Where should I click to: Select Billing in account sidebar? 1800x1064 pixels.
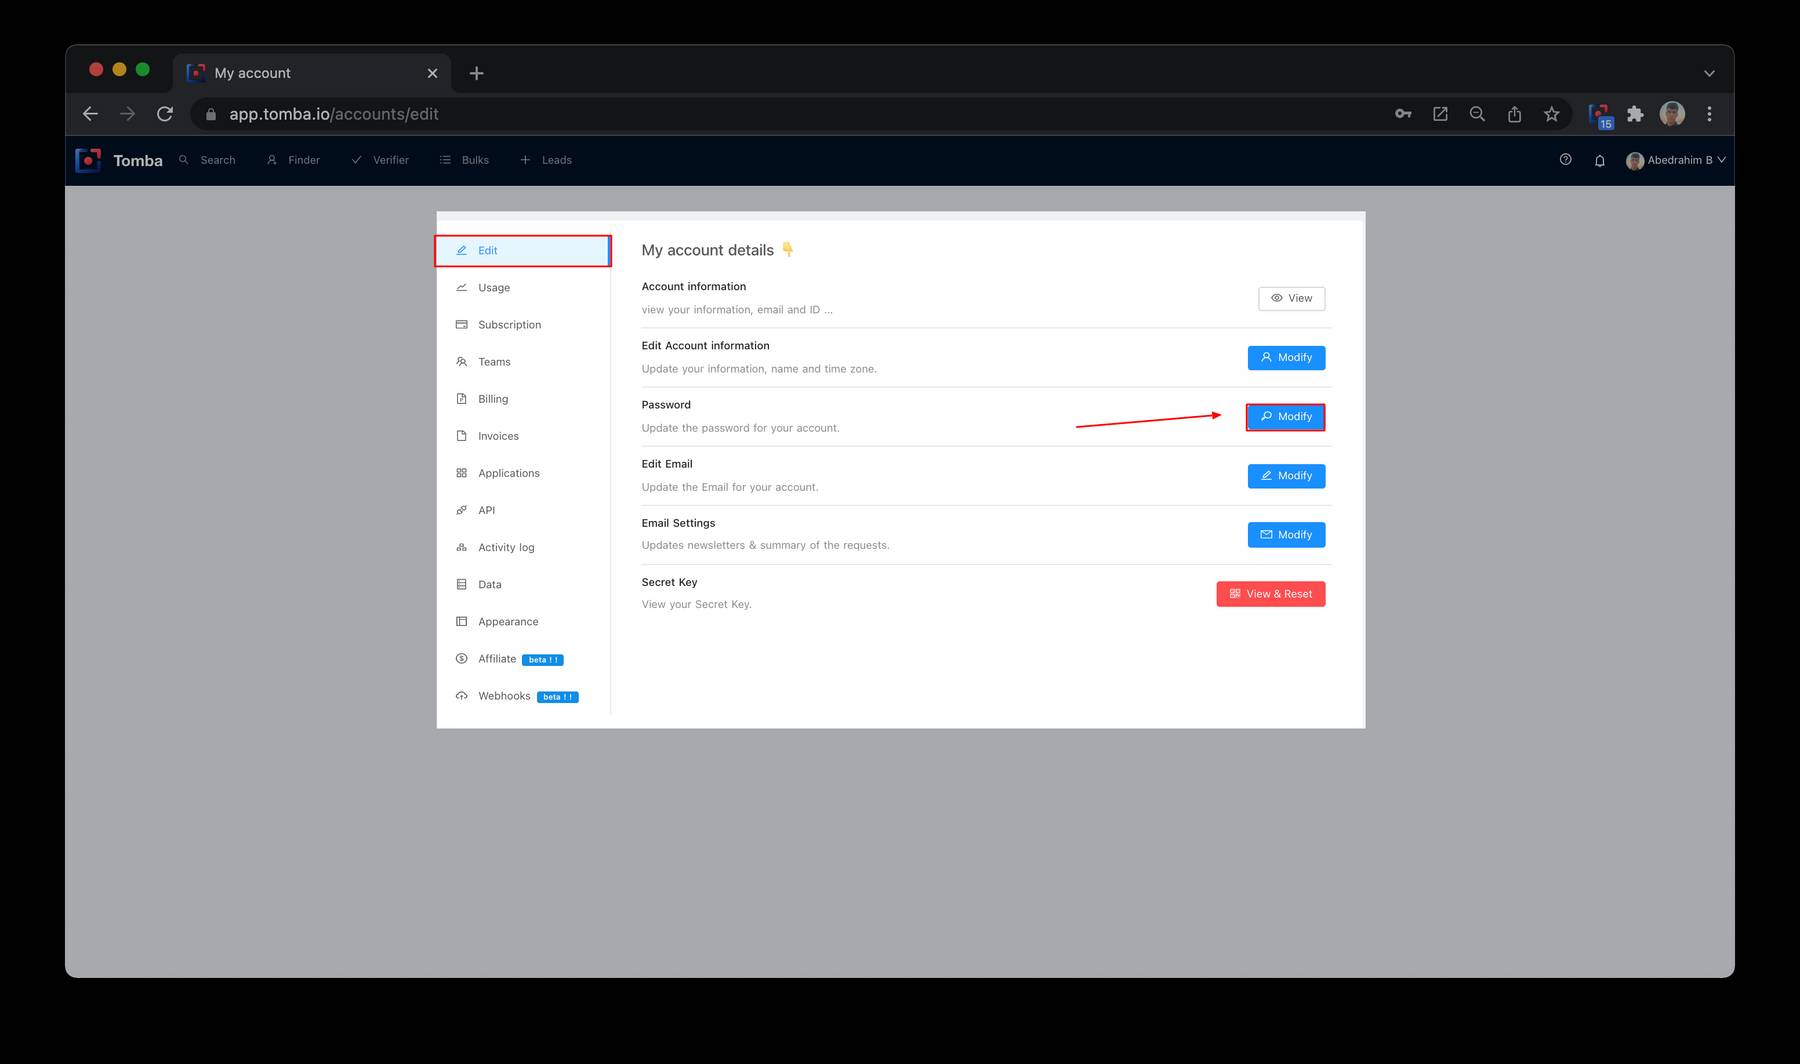click(x=523, y=399)
